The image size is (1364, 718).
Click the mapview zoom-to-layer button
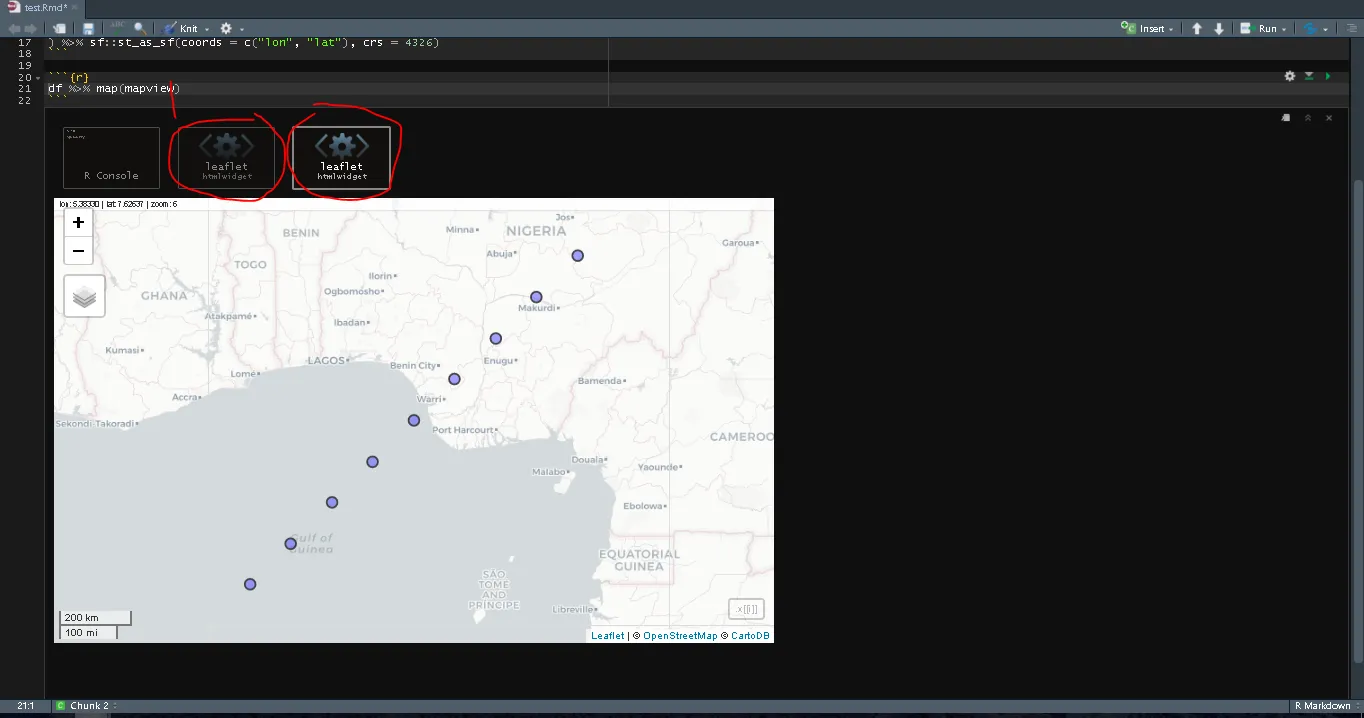[746, 608]
